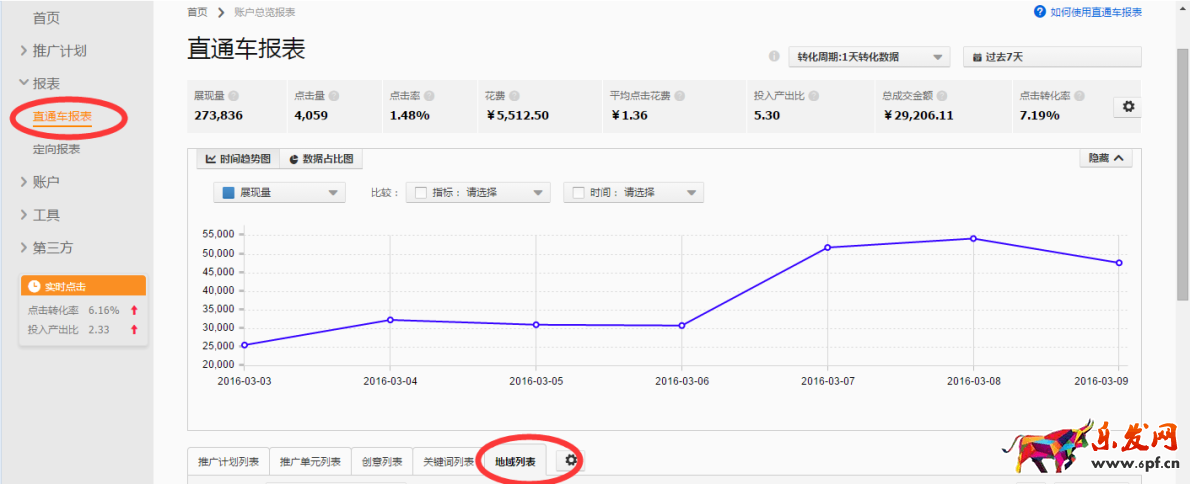Image resolution: width=1190 pixels, height=484 pixels.
Task: Enable the 时间 comparison checkbox
Action: pos(578,193)
